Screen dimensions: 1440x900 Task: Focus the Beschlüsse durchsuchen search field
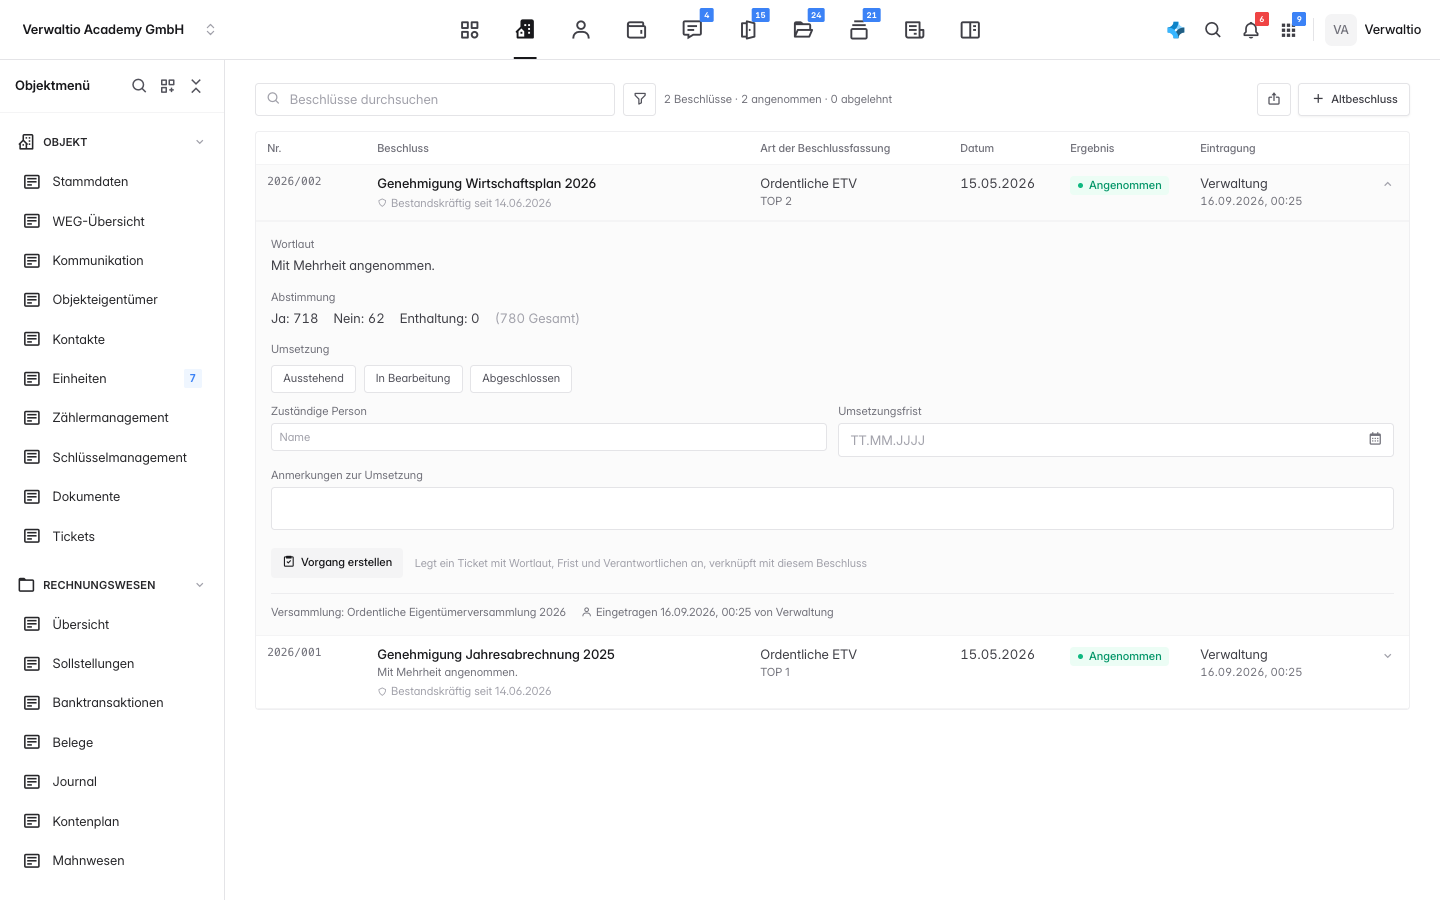tap(435, 99)
